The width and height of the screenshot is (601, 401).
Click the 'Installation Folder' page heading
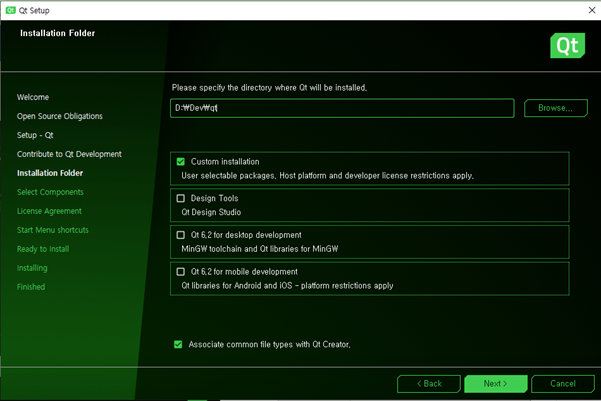57,33
